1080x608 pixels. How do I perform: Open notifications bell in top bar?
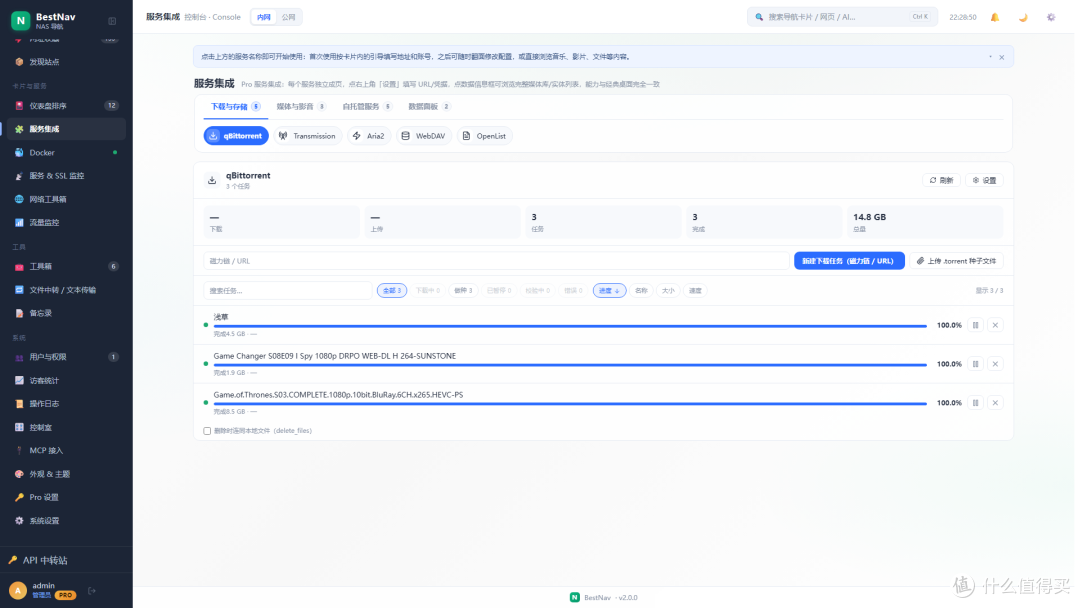click(995, 17)
